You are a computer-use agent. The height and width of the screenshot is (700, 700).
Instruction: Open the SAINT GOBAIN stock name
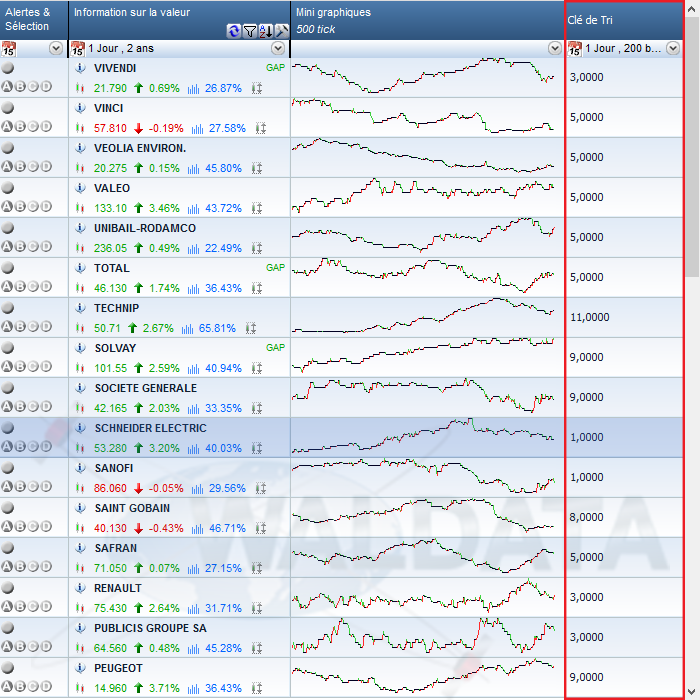(132, 508)
